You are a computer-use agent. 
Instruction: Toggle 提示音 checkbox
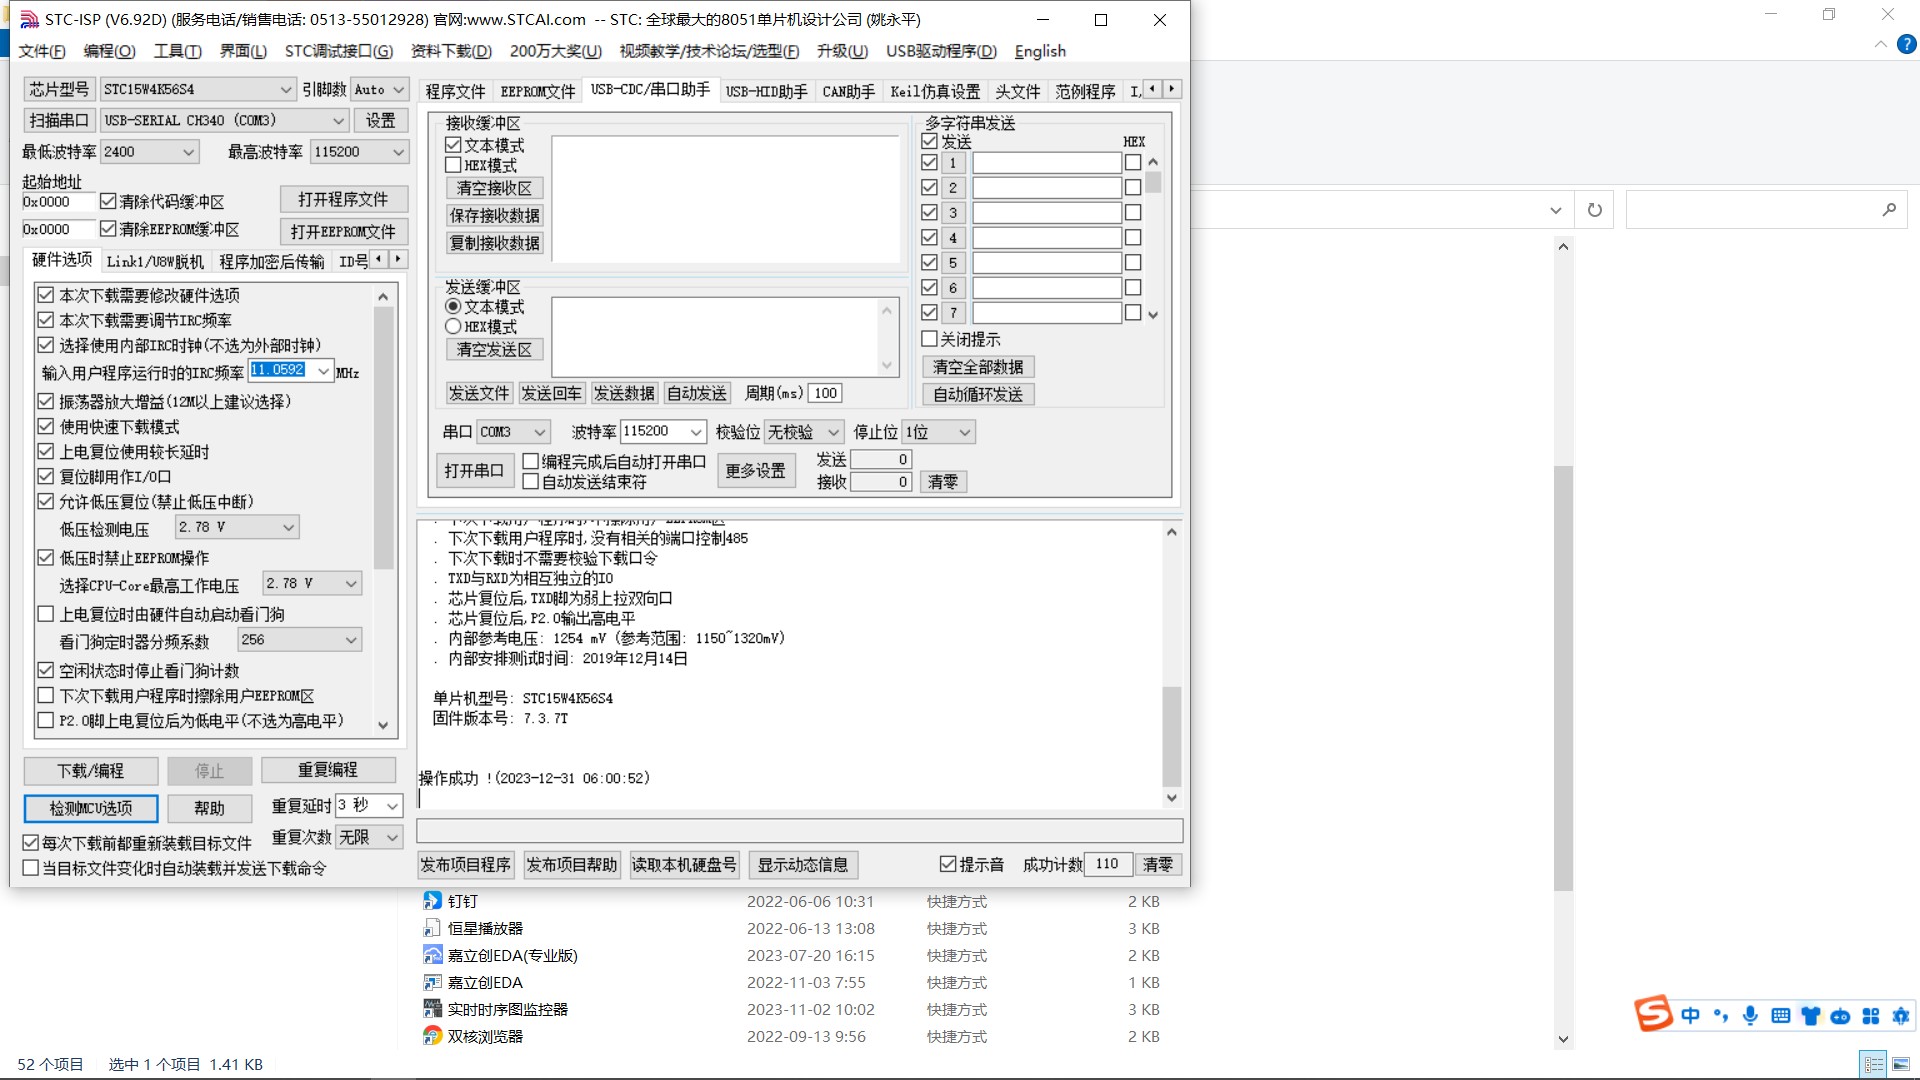click(x=948, y=864)
